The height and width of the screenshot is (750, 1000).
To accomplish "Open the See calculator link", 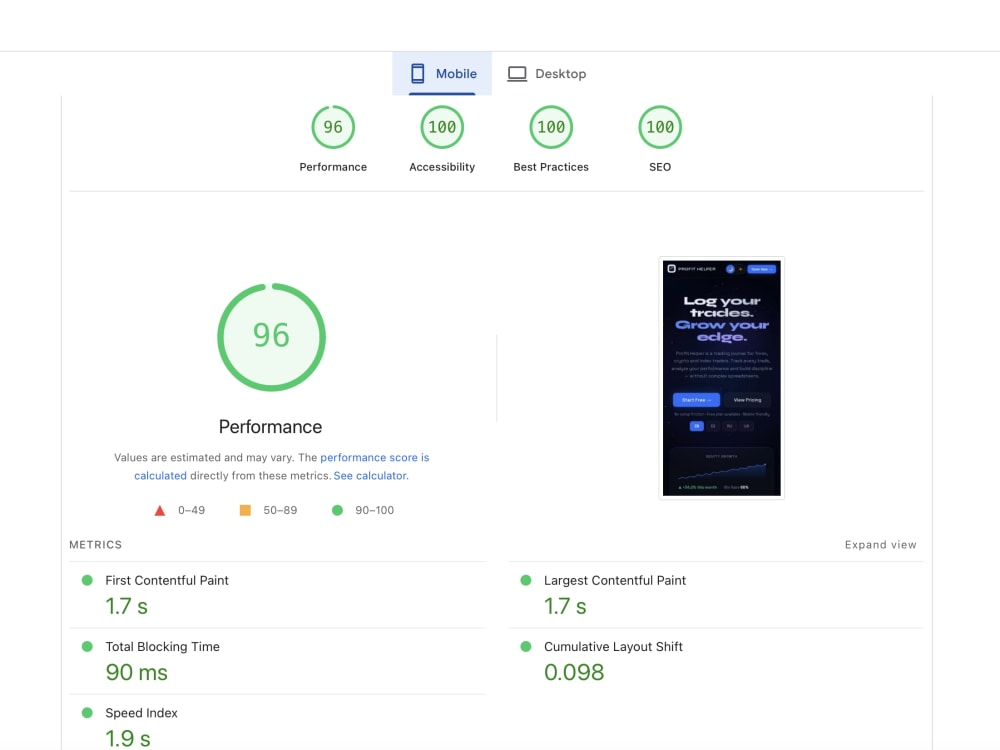I will tap(370, 476).
